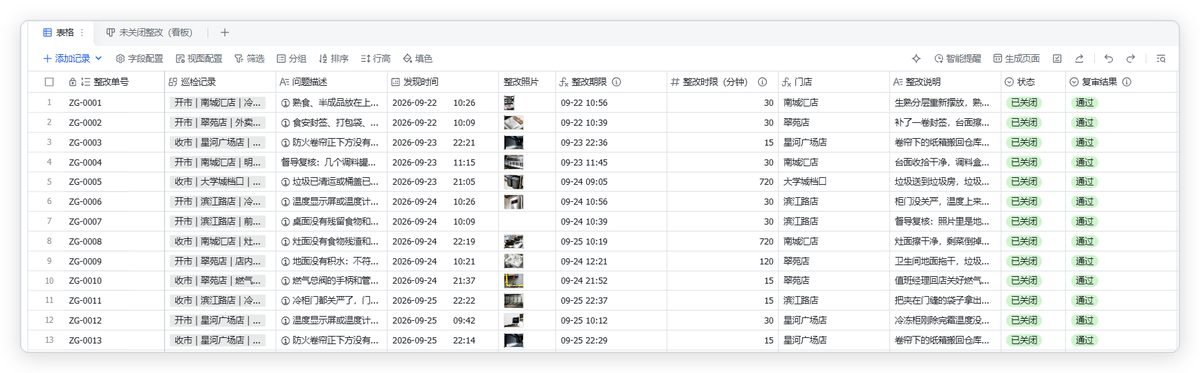Image resolution: width=1200 pixels, height=373 pixels.
Task: Click the 整改单号 column header
Action: pos(111,82)
